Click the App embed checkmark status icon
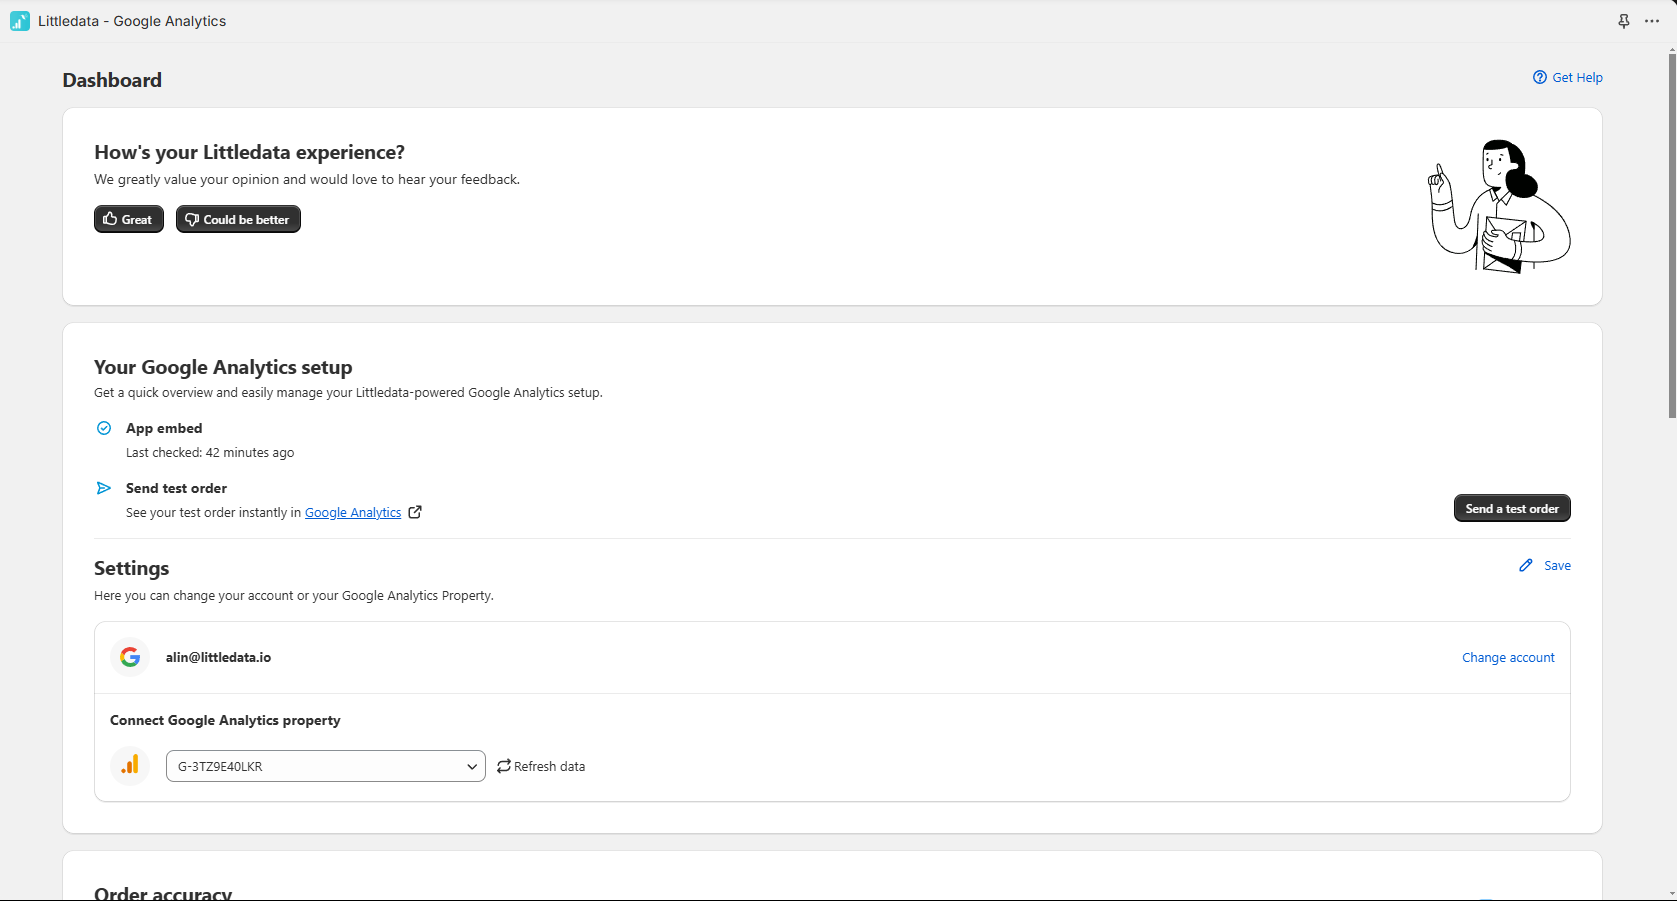The width and height of the screenshot is (1677, 901). [104, 428]
